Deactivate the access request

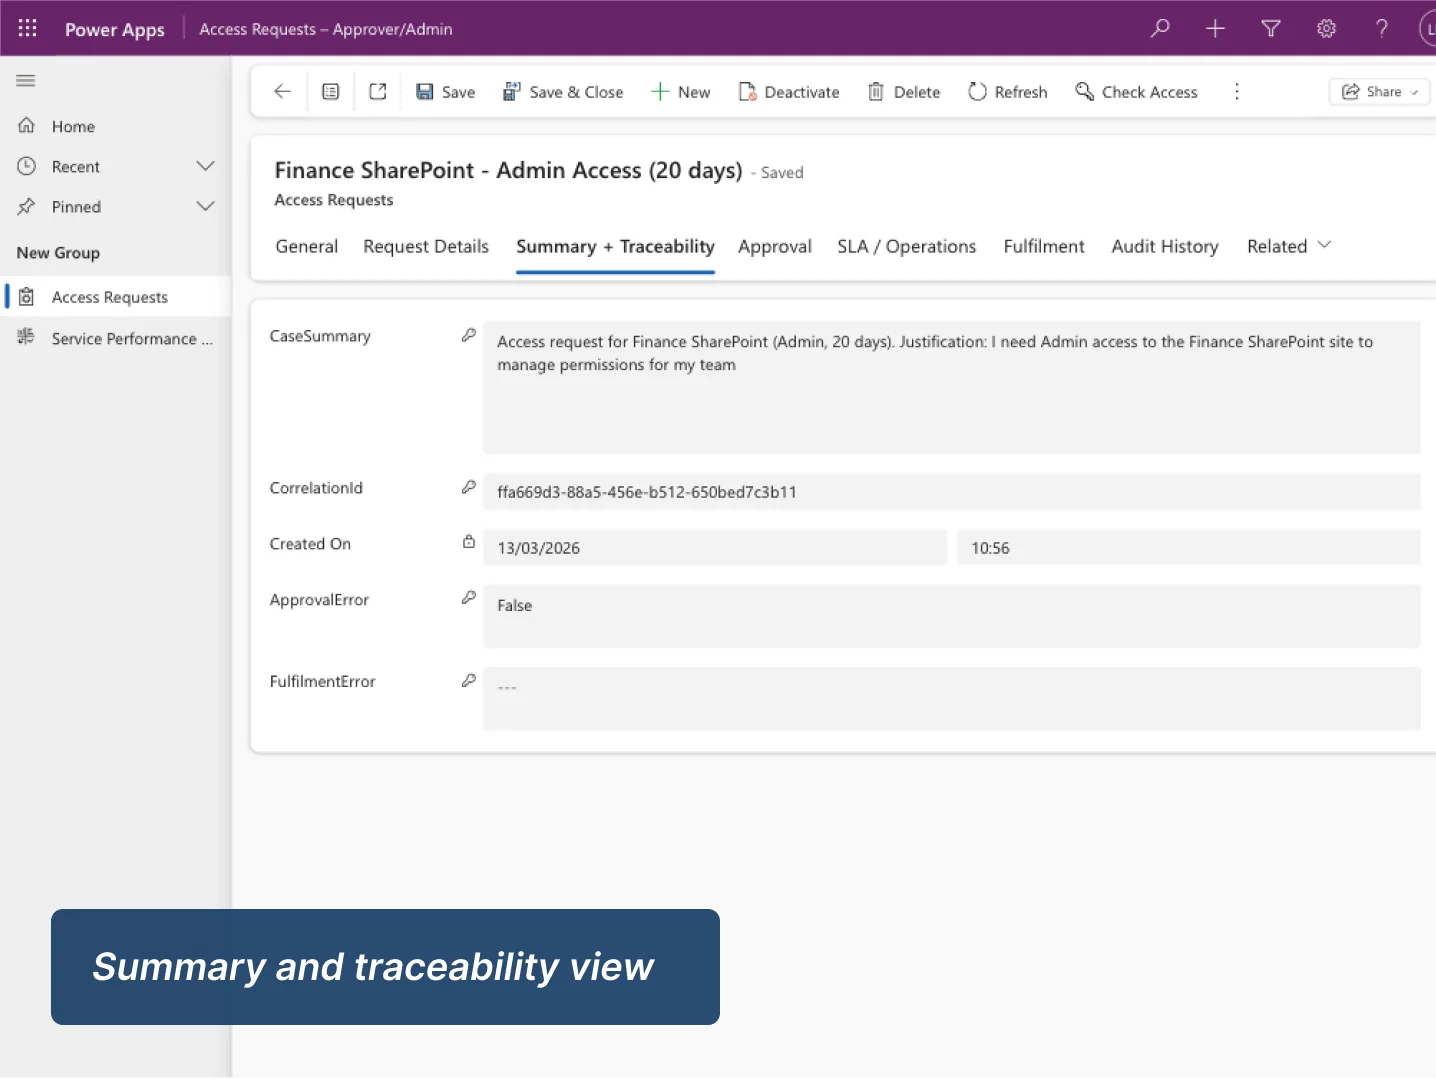[789, 91]
